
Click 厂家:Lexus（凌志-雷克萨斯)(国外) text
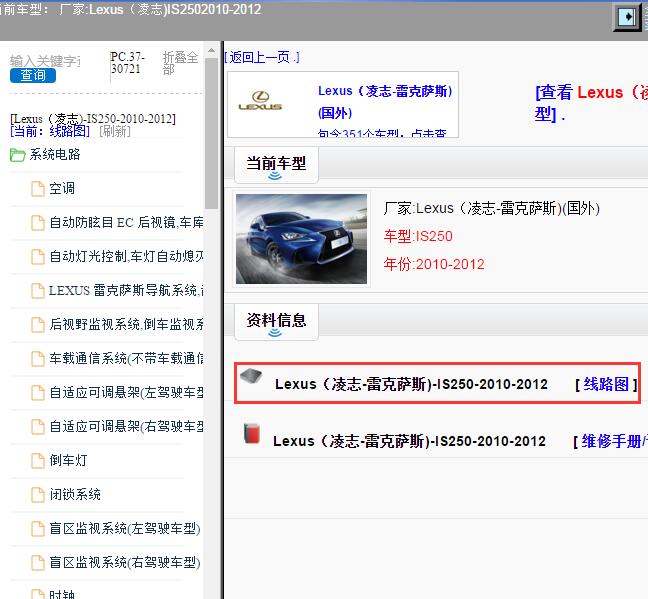pos(491,208)
